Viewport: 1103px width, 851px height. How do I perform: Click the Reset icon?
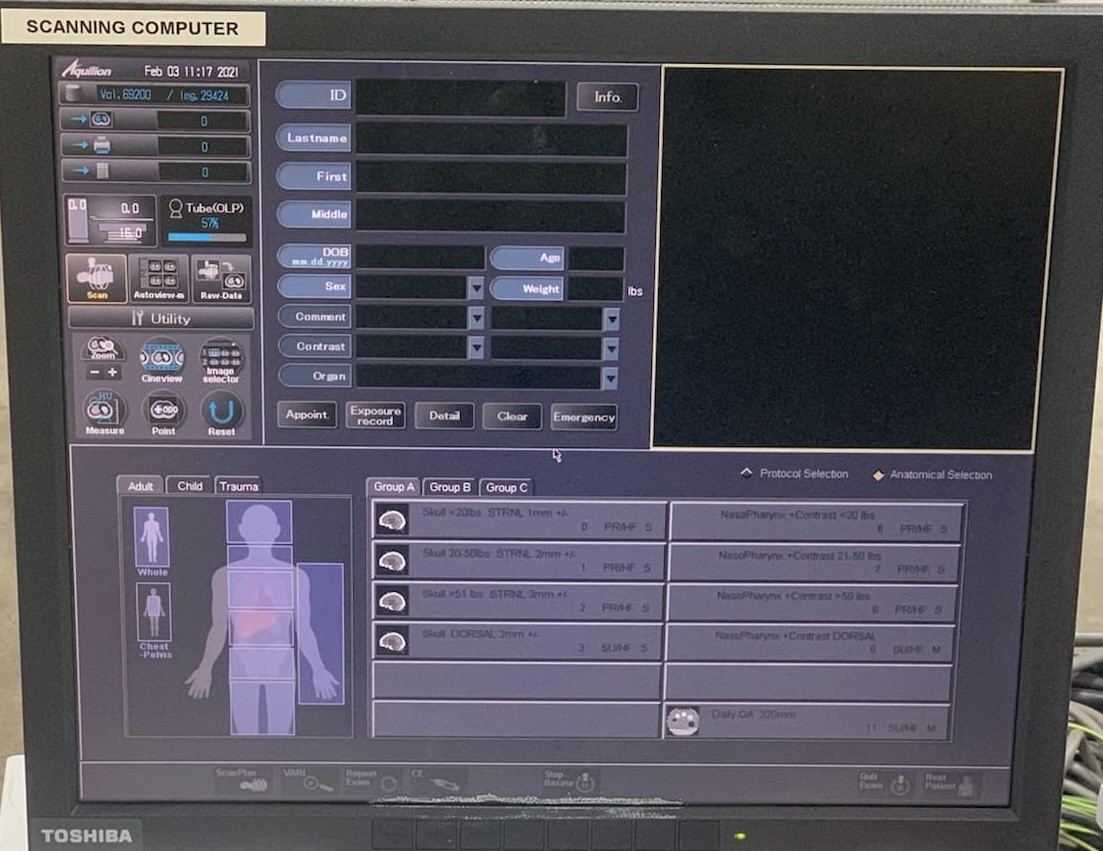(x=222, y=412)
